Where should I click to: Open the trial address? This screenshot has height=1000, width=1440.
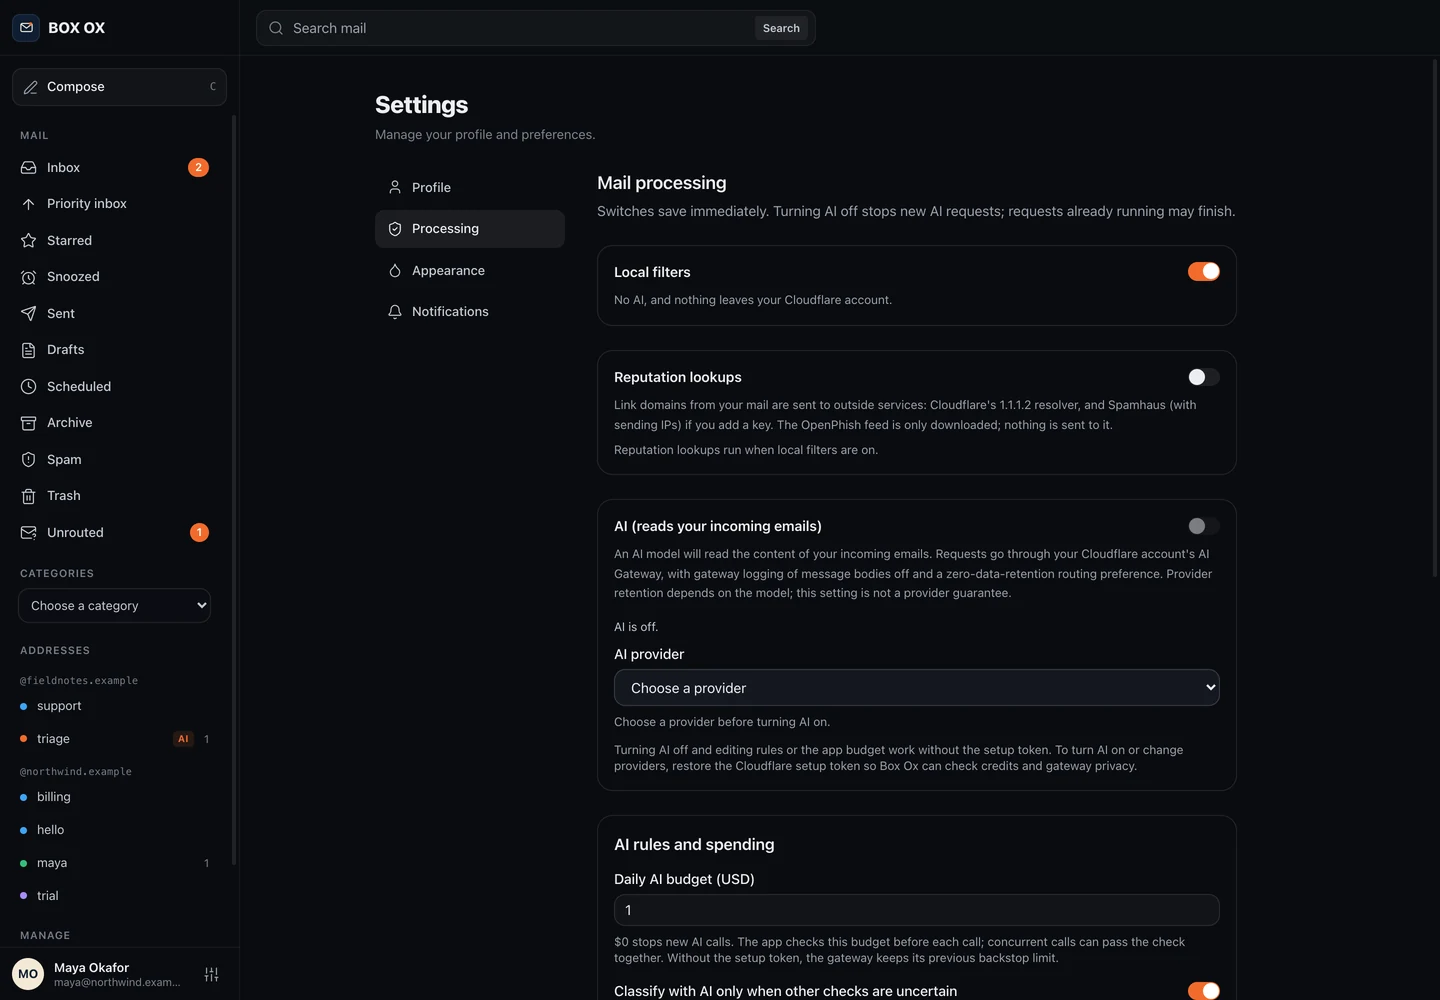pyautogui.click(x=115, y=896)
